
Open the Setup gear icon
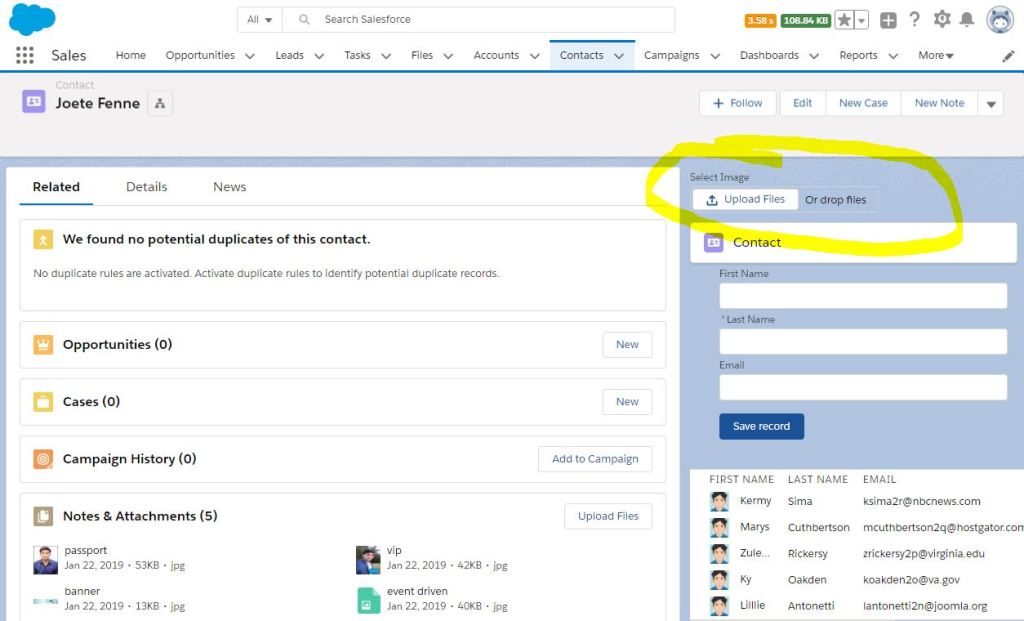[x=942, y=20]
